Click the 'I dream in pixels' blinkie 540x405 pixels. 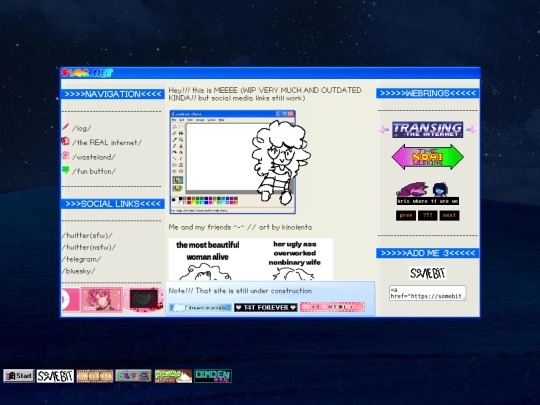[x=200, y=308]
